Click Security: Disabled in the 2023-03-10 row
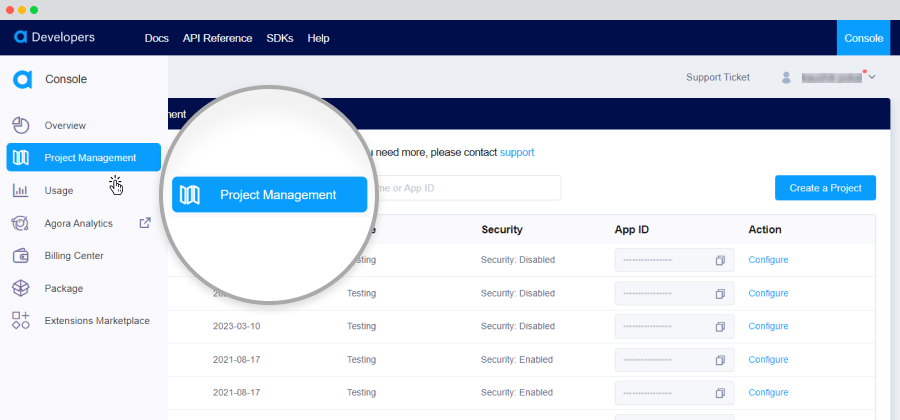The width and height of the screenshot is (900, 420). [518, 326]
